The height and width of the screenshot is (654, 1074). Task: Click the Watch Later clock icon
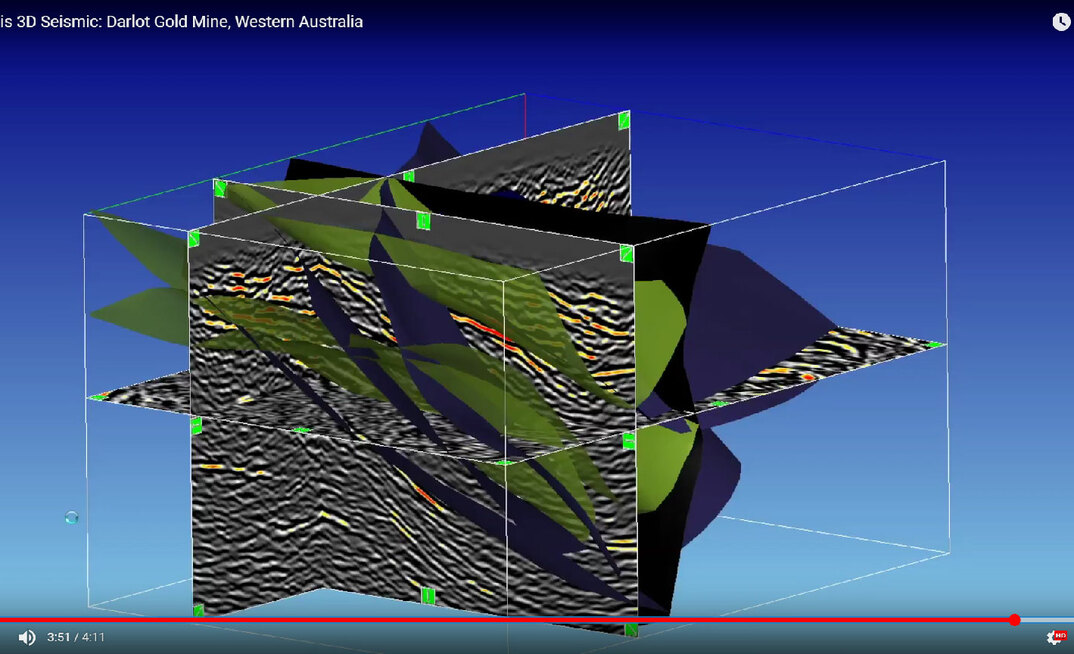1061,22
